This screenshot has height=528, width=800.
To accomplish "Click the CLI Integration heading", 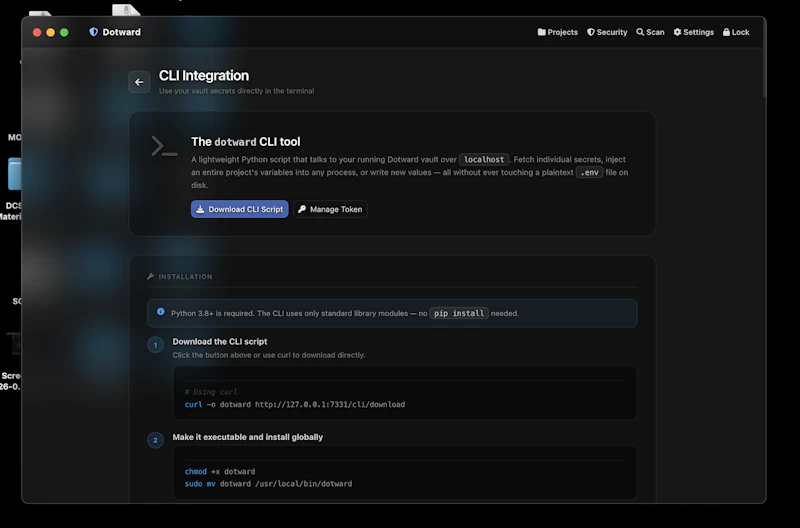I will [204, 76].
